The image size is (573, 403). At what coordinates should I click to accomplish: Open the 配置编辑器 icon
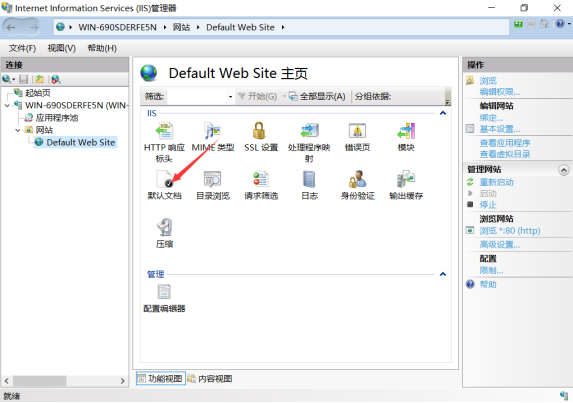tap(164, 292)
